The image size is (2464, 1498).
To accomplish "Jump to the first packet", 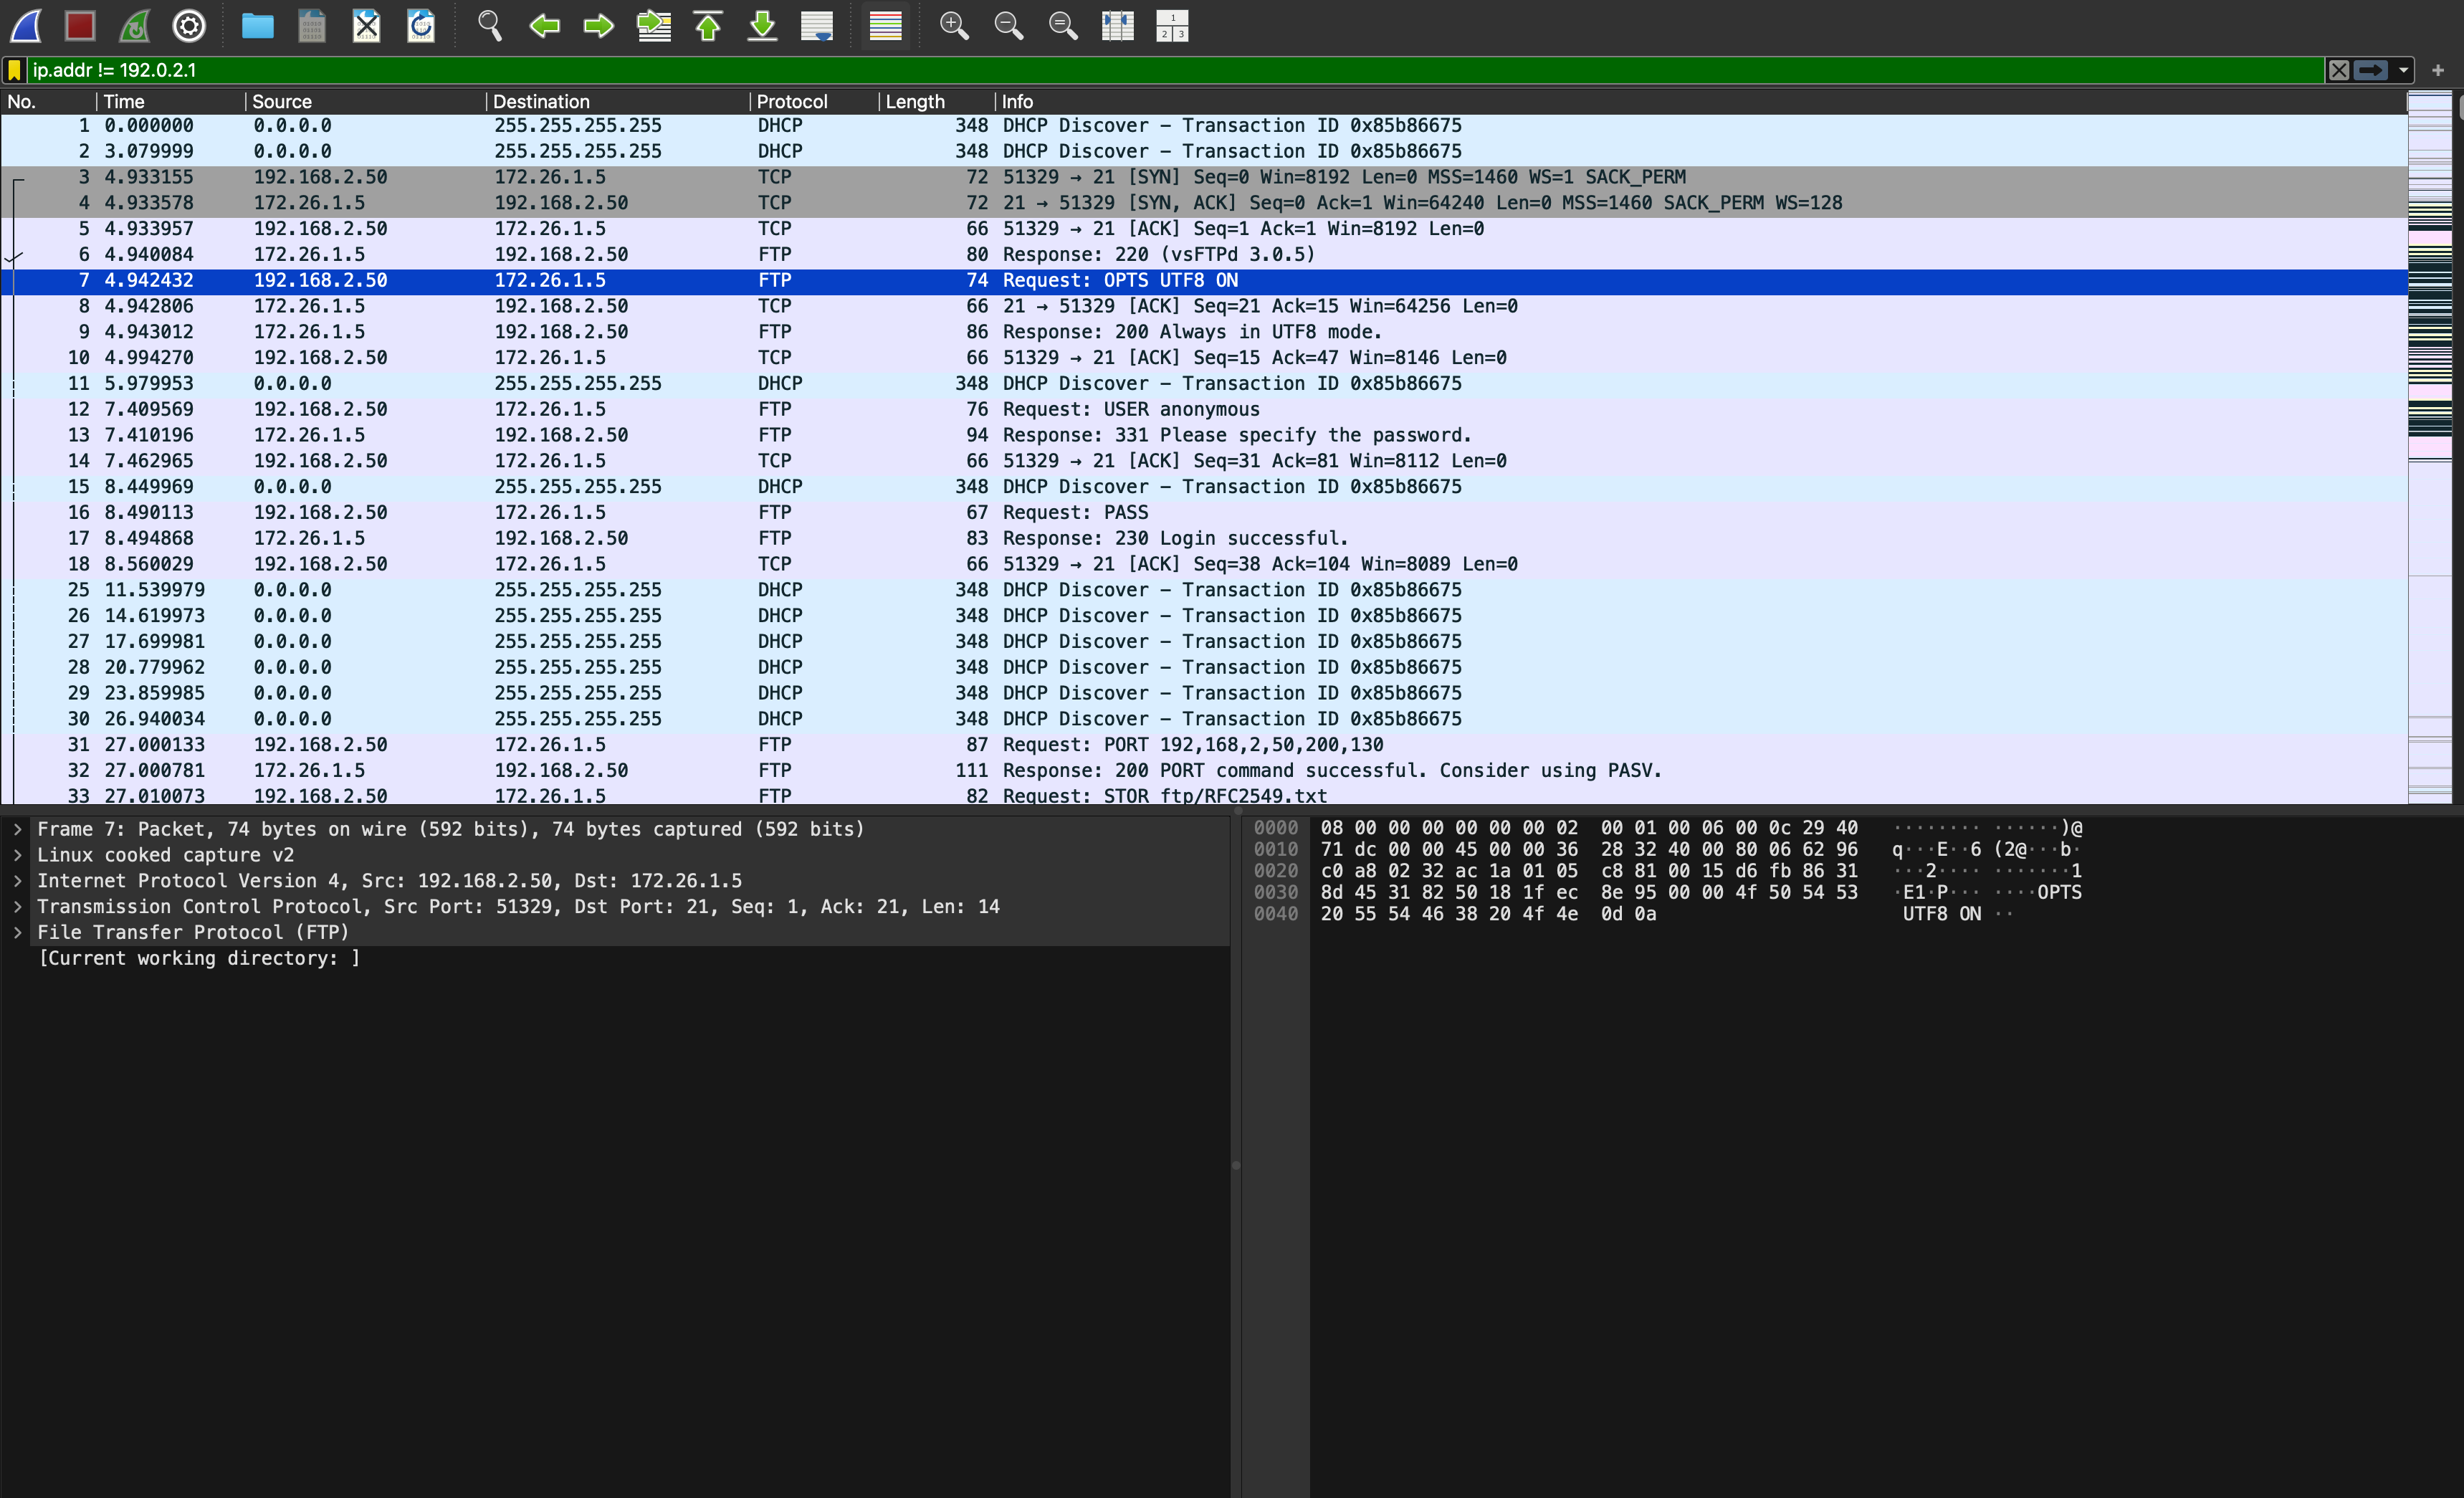I will click(708, 26).
